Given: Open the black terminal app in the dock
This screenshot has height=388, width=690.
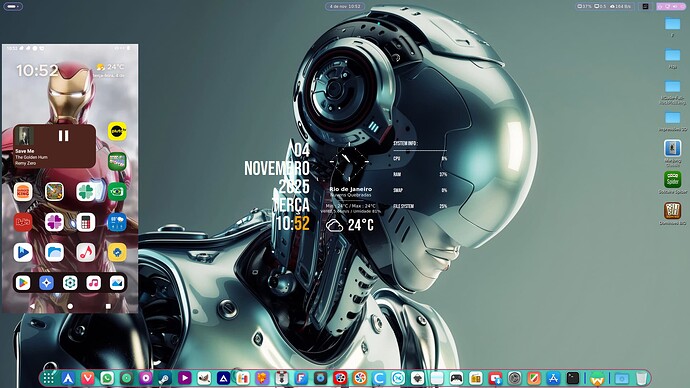Looking at the screenshot, I should 573,378.
